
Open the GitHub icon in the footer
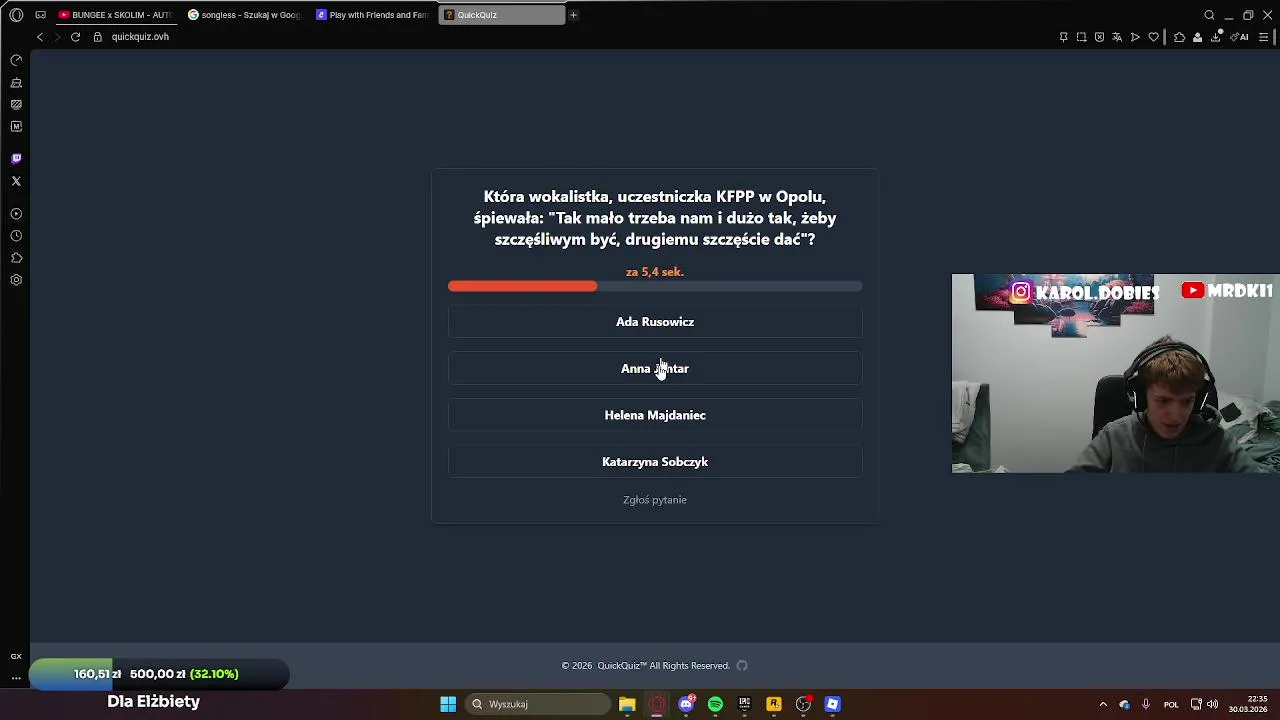coord(742,666)
